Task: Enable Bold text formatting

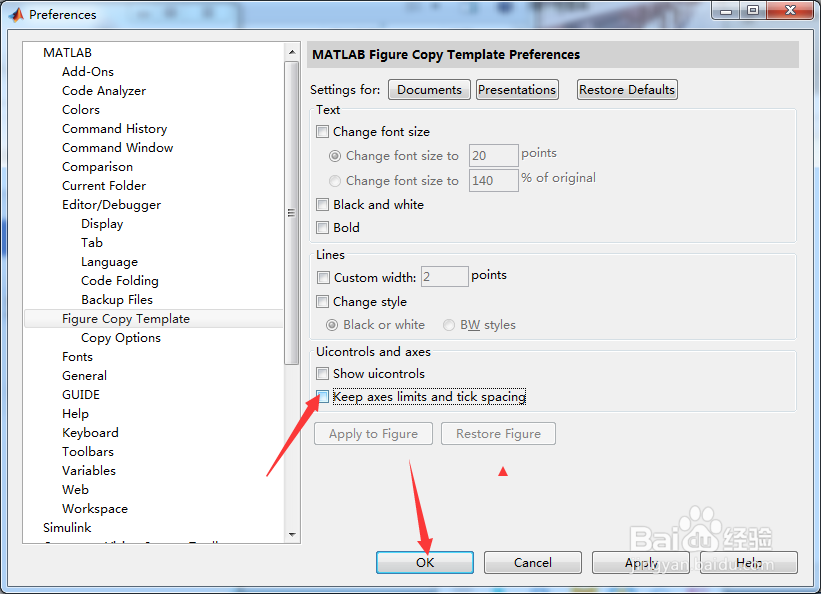Action: point(324,227)
